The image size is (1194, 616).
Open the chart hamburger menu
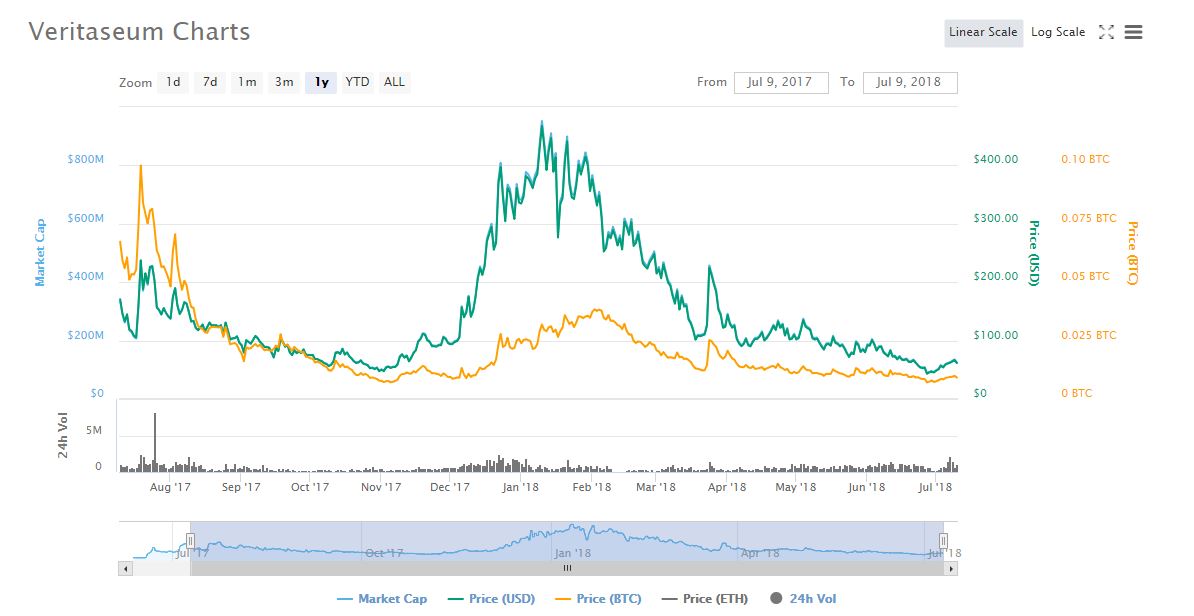[x=1133, y=32]
